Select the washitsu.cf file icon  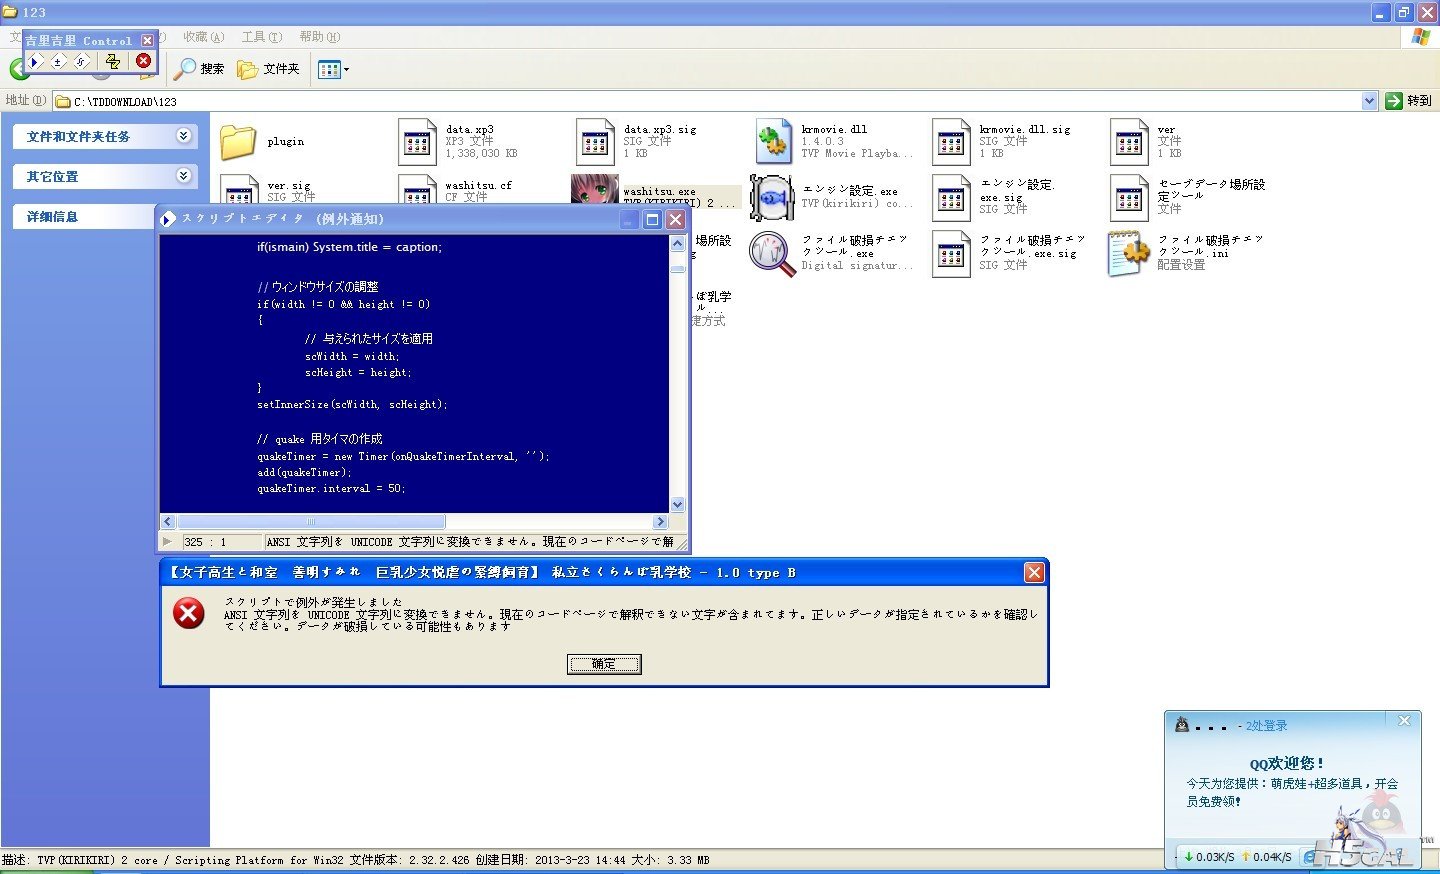[x=417, y=190]
